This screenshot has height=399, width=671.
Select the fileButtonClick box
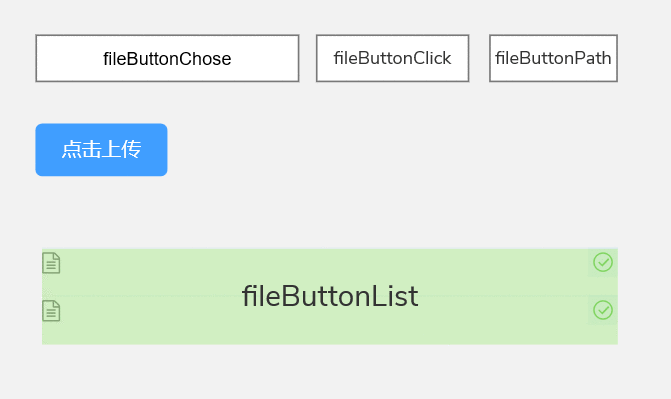point(392,58)
